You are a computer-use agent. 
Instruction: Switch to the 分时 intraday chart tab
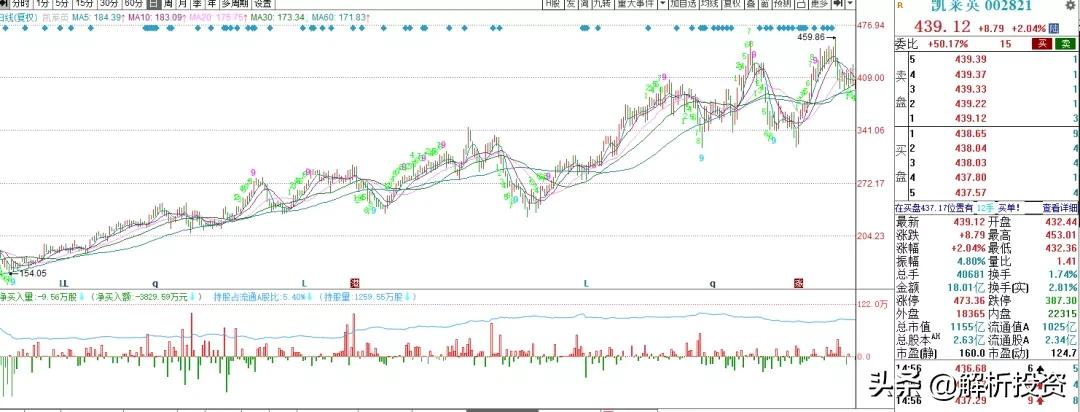tap(21, 3)
